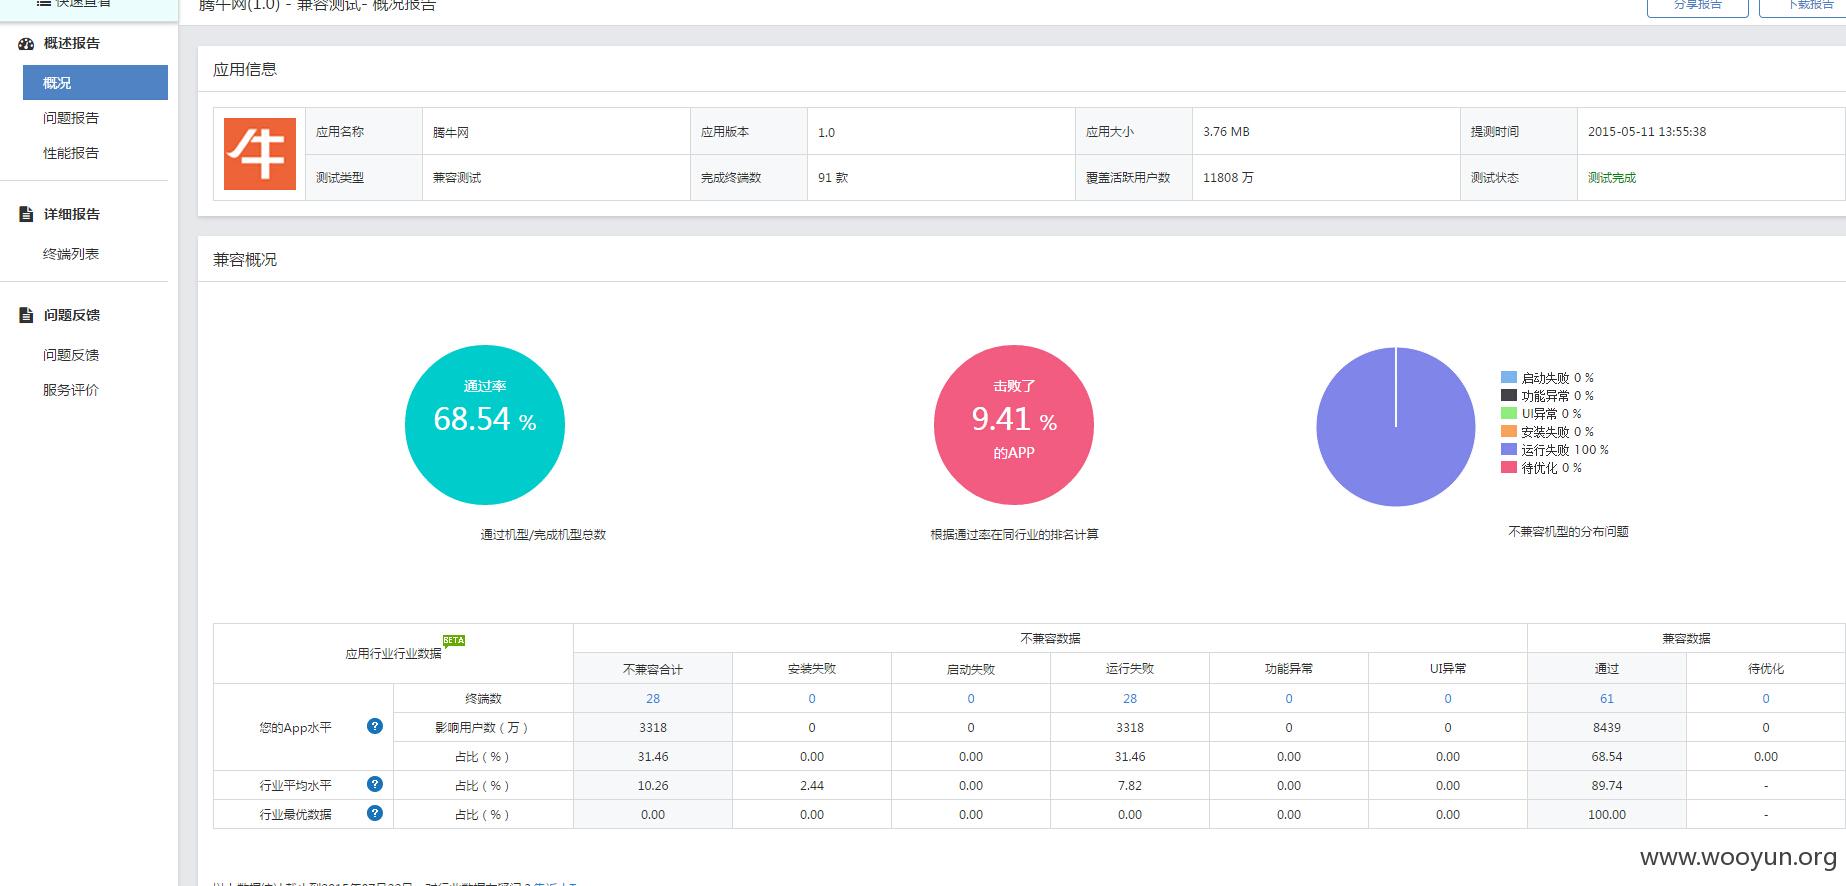1846x886 pixels.
Task: Click 28 link under 不兼容合计
Action: (653, 698)
